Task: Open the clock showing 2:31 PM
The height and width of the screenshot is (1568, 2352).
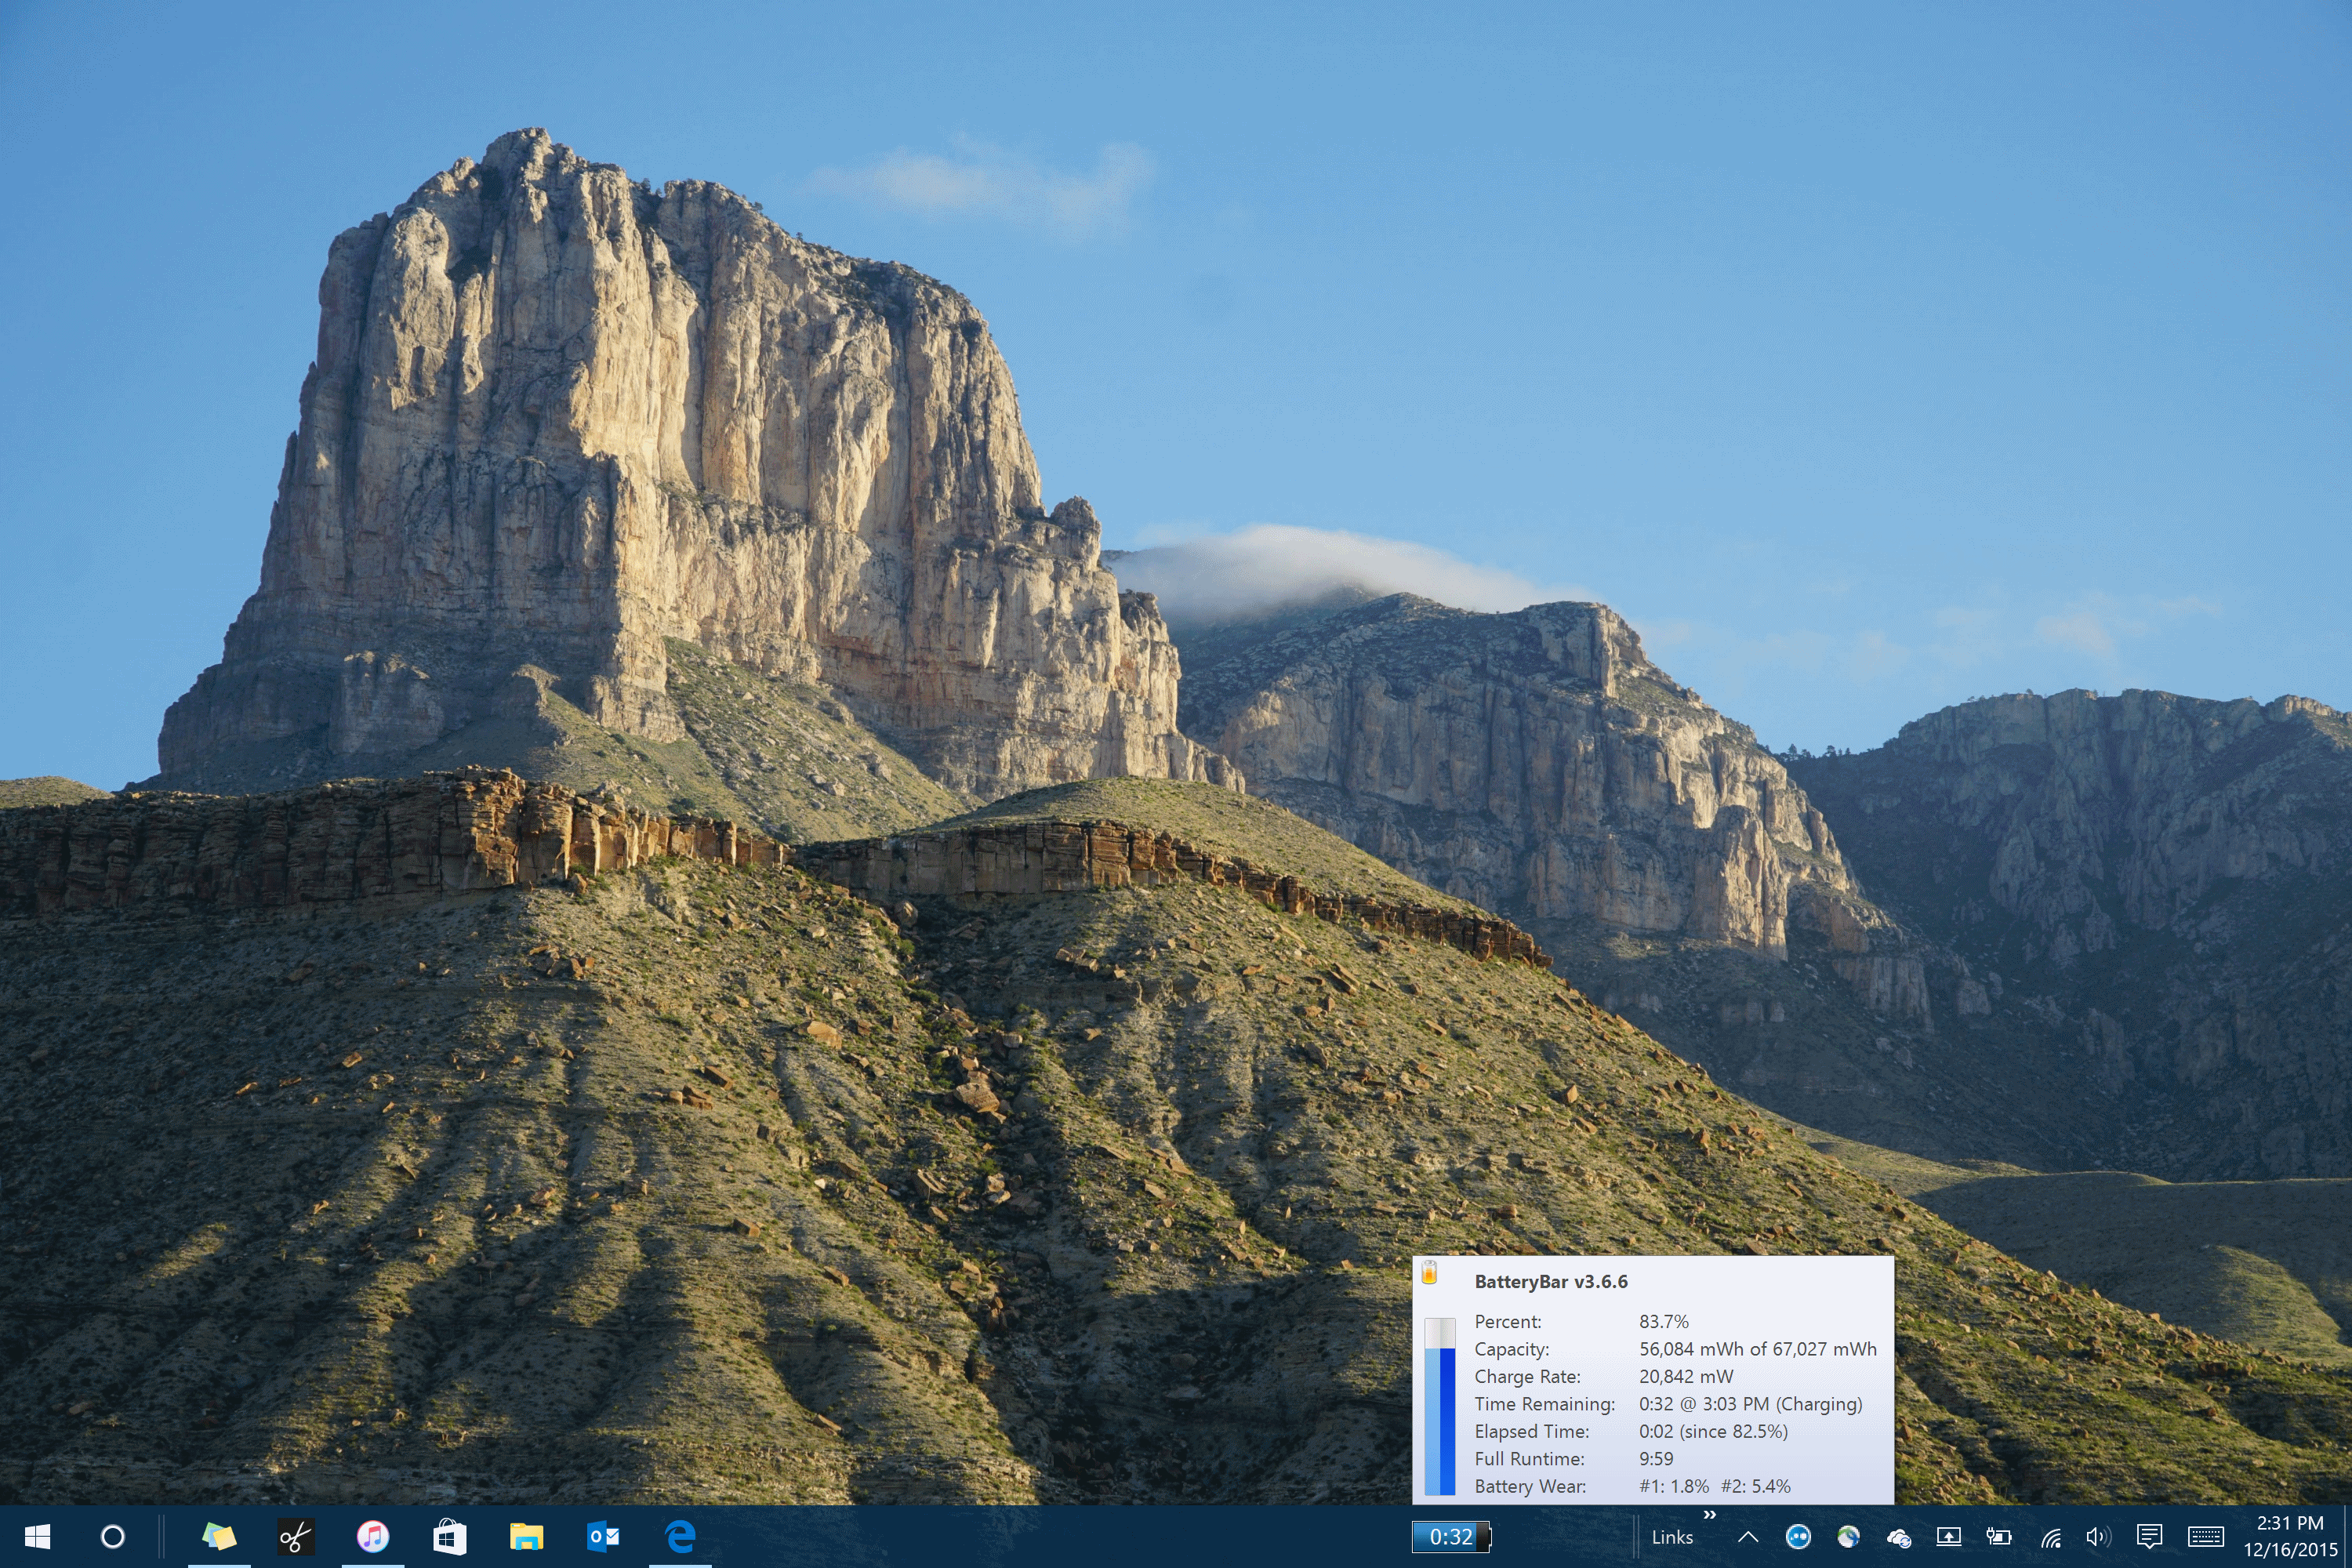Action: (x=2290, y=1537)
